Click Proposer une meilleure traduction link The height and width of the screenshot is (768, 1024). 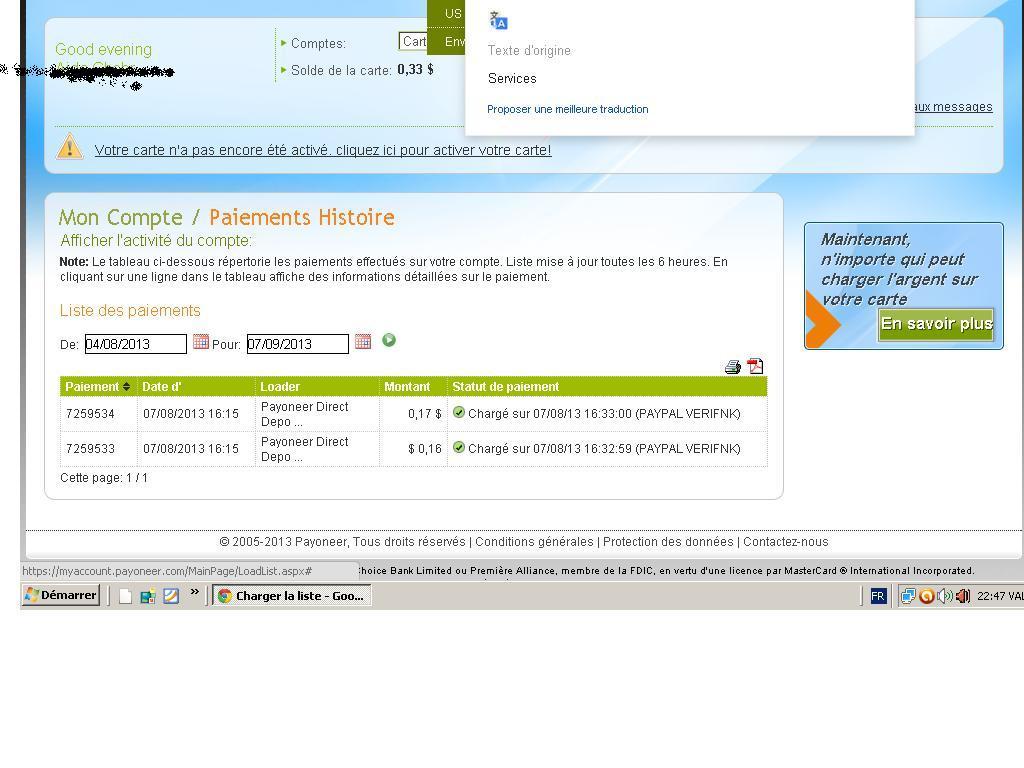568,109
